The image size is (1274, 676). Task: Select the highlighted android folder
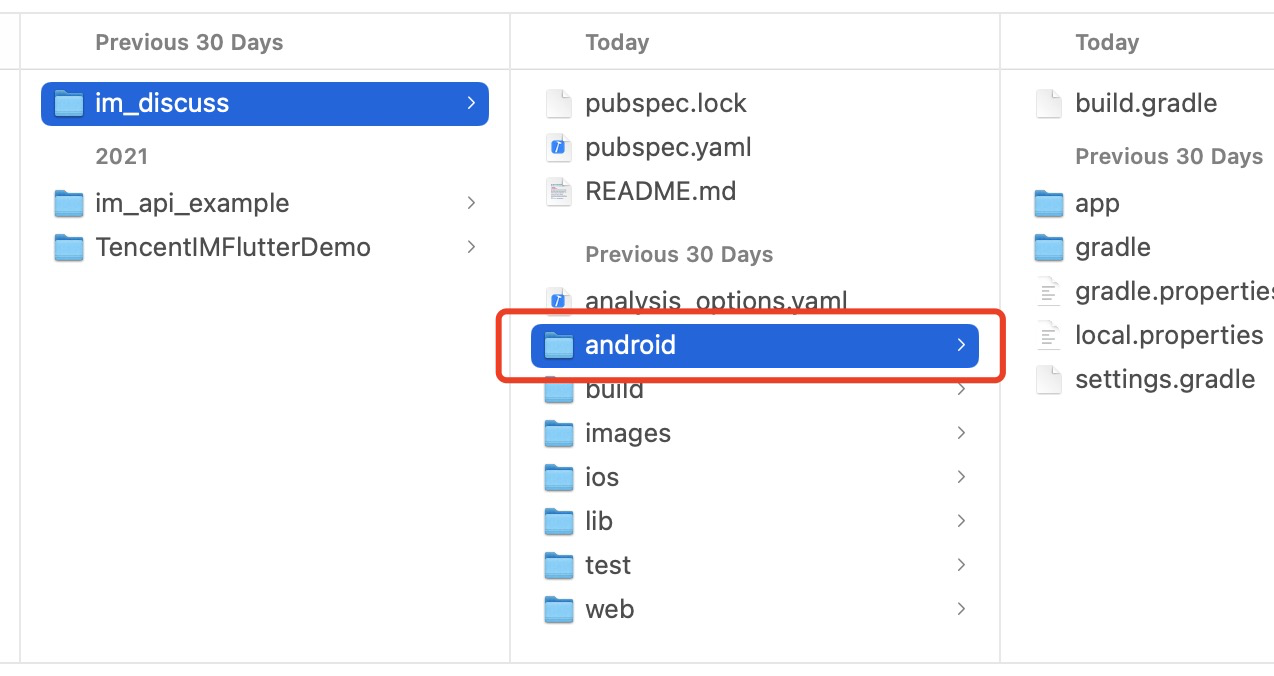[x=630, y=345]
